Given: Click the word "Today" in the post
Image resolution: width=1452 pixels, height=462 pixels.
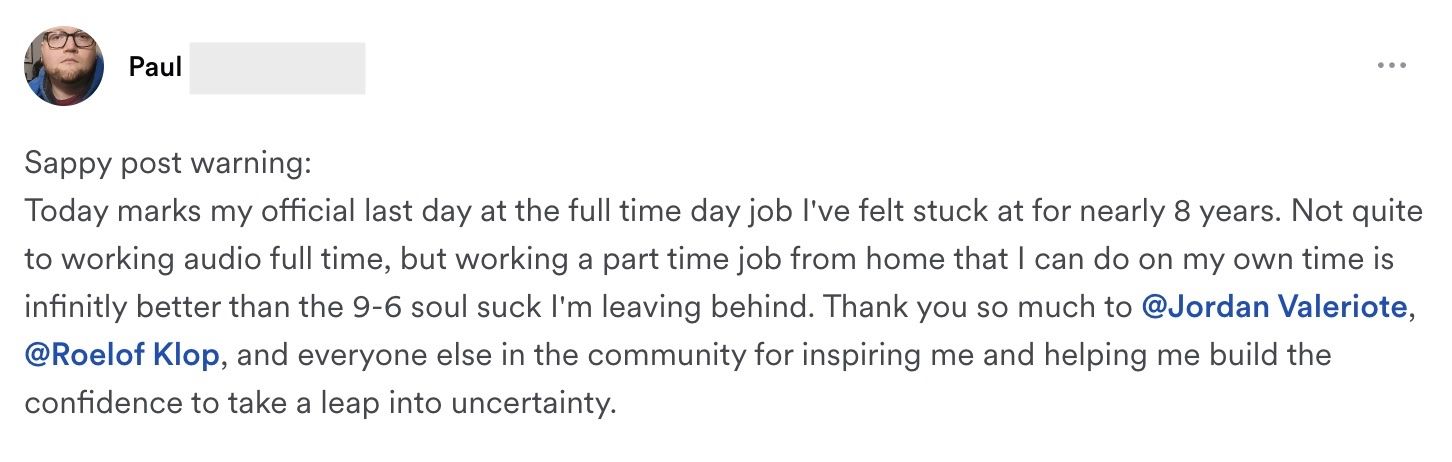Looking at the screenshot, I should pyautogui.click(x=63, y=212).
